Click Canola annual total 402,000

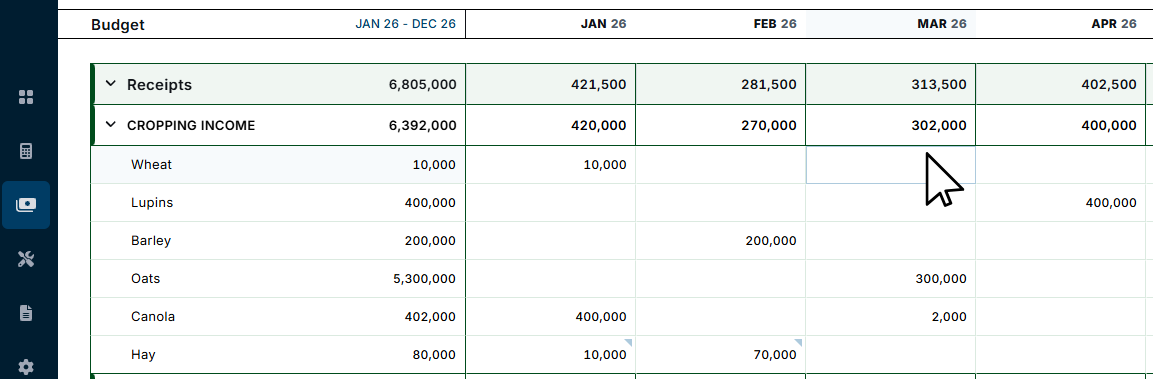pyautogui.click(x=430, y=317)
